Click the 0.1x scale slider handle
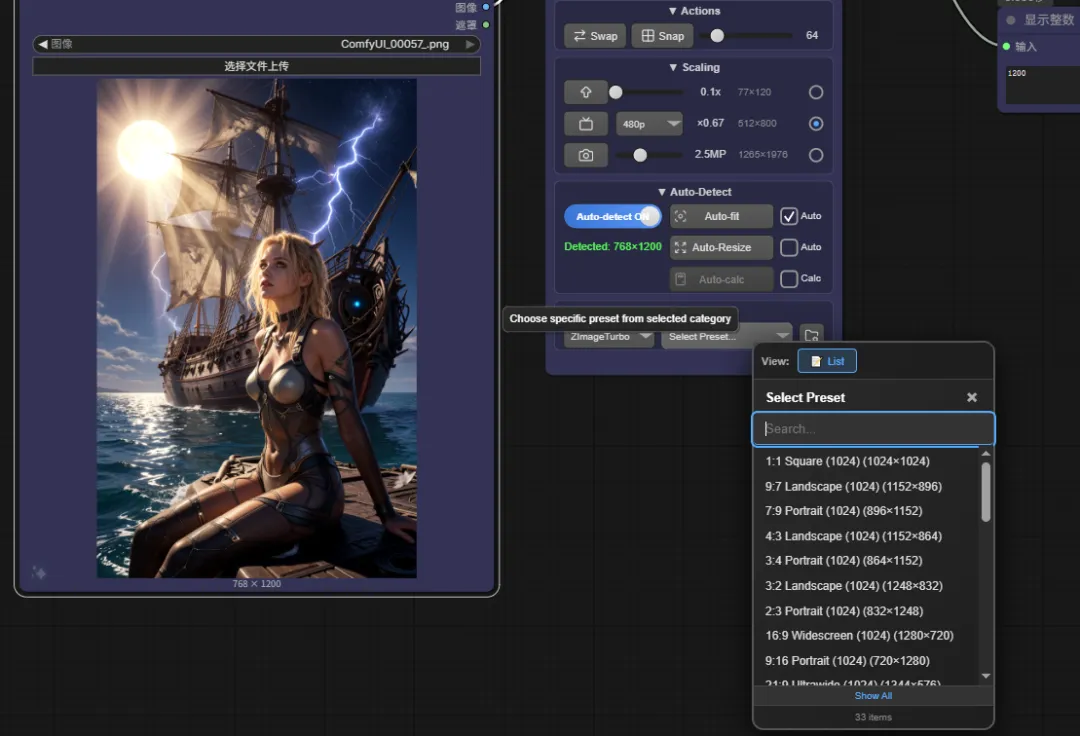 [x=616, y=92]
